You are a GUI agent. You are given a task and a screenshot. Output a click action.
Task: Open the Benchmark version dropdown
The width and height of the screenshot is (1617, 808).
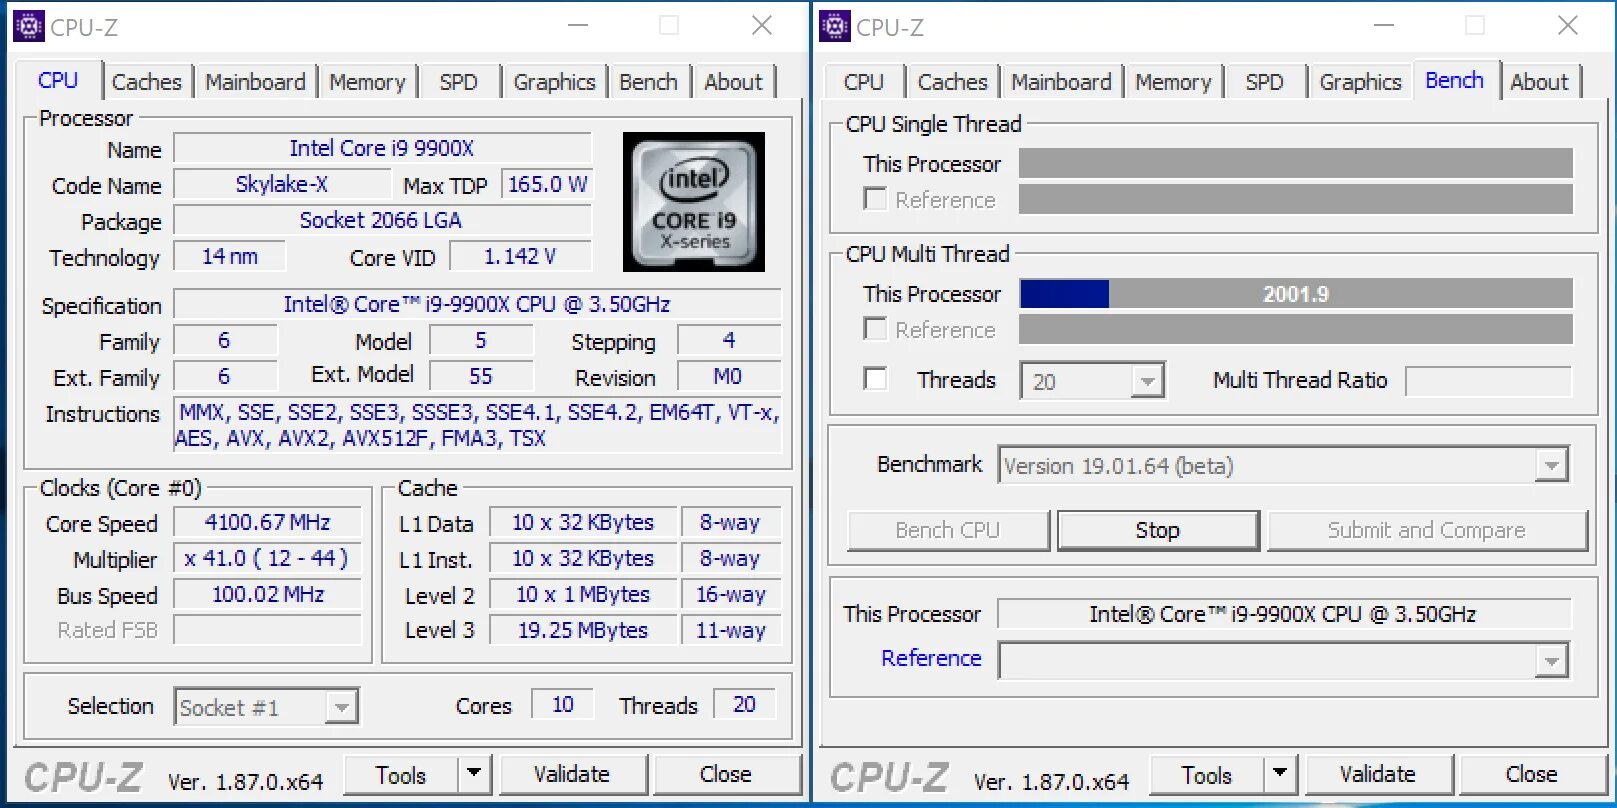tap(1283, 465)
